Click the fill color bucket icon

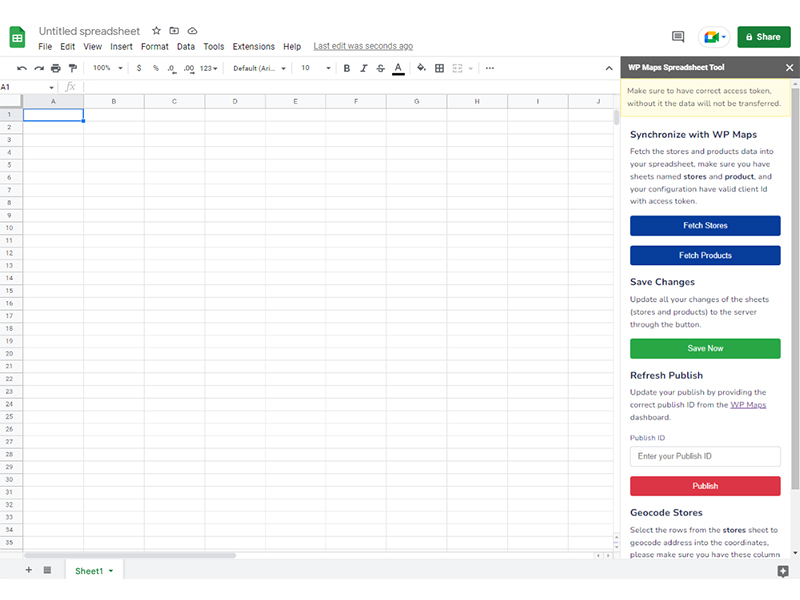(421, 68)
